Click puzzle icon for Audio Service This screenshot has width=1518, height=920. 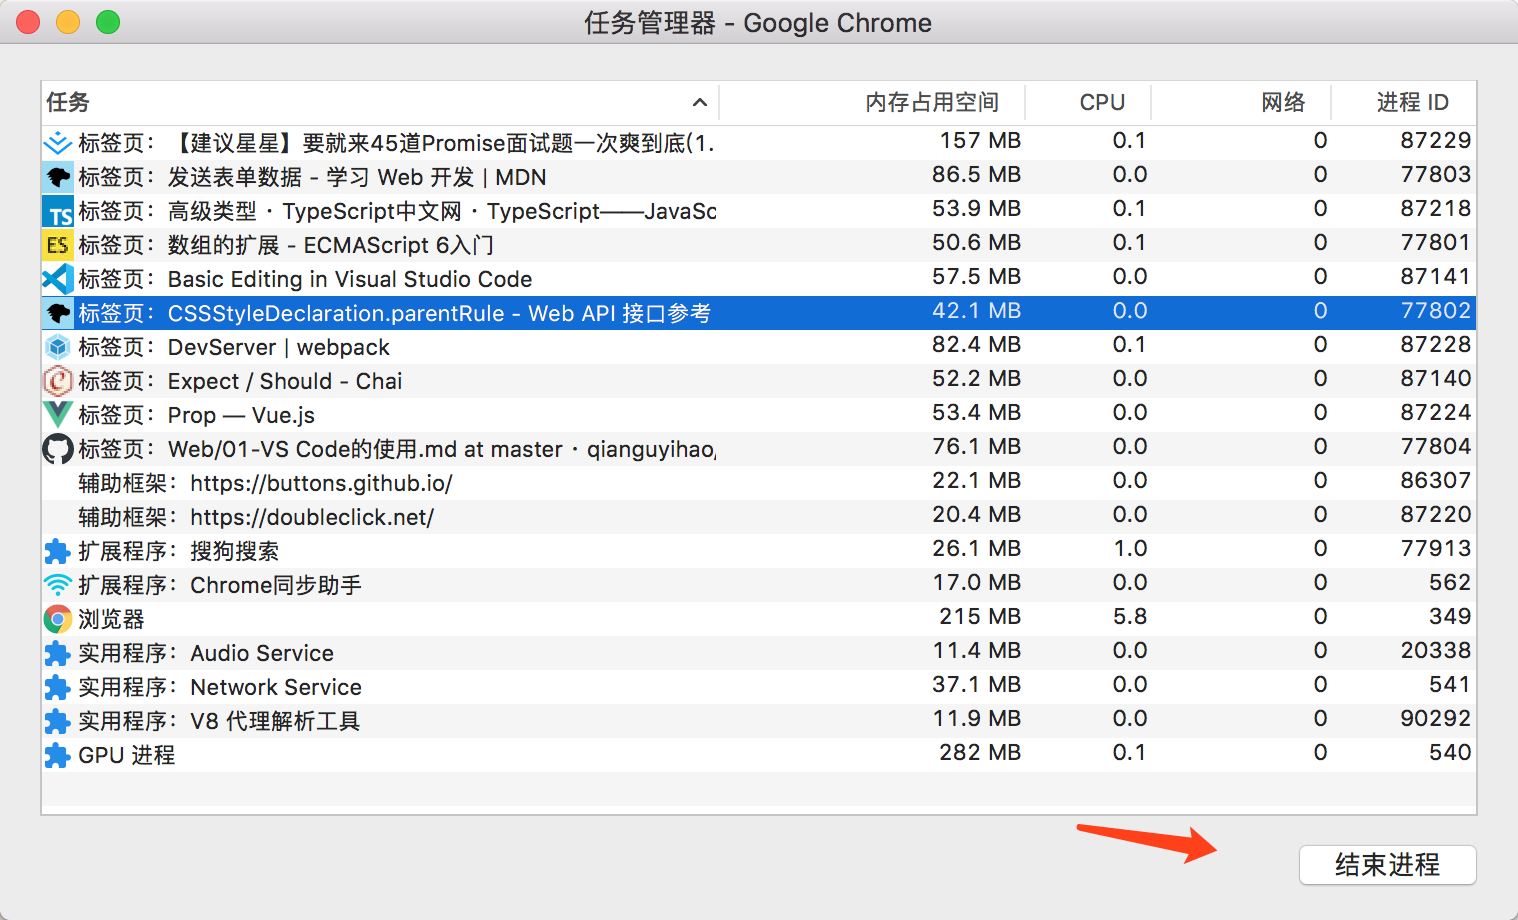(58, 653)
